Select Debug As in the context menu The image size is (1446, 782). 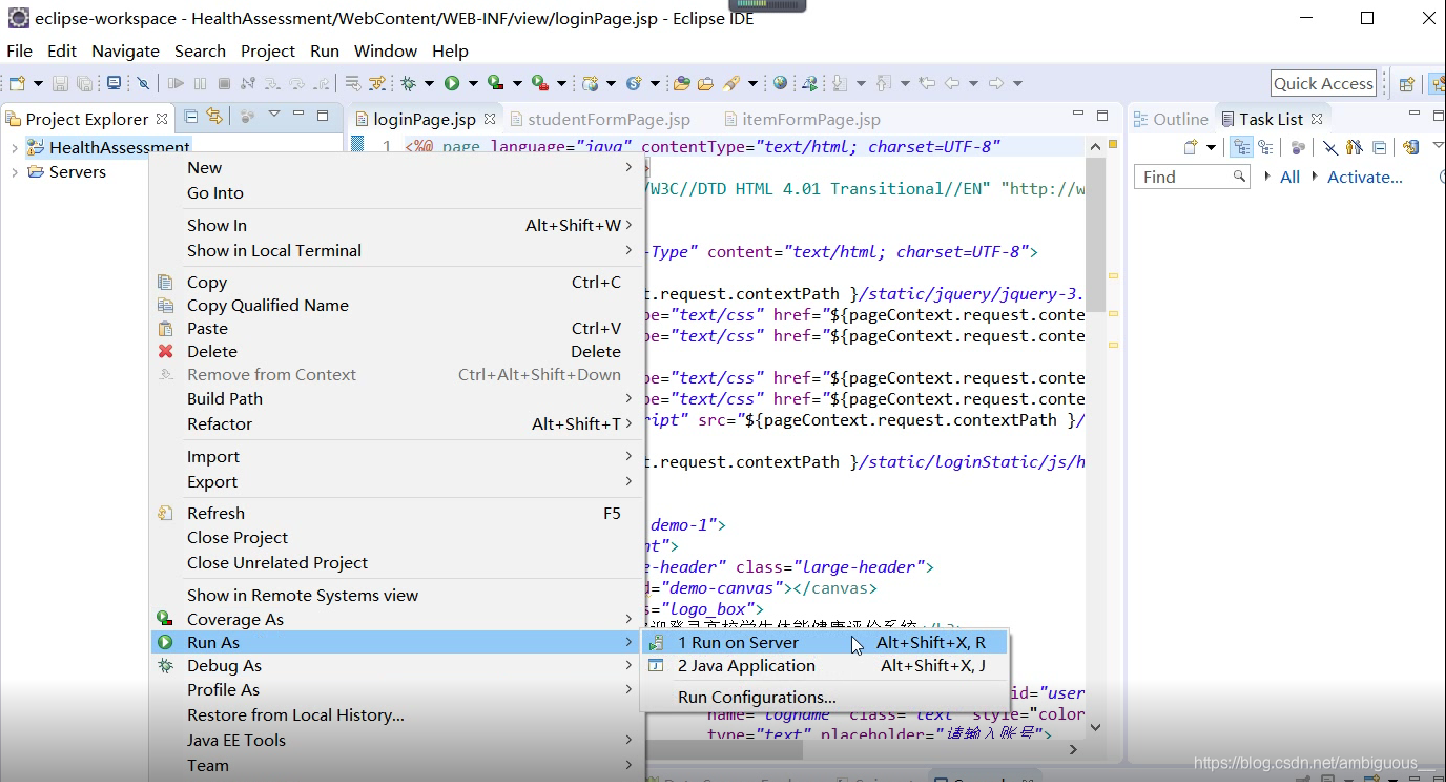tap(398, 666)
